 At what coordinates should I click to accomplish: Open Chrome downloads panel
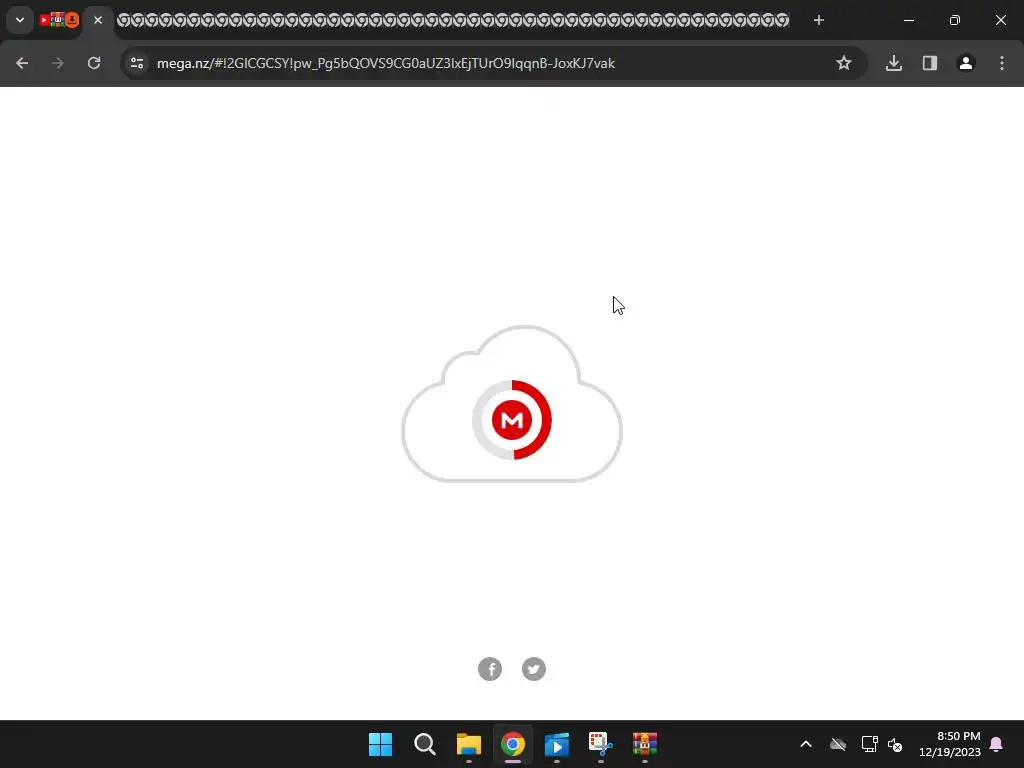[x=894, y=63]
